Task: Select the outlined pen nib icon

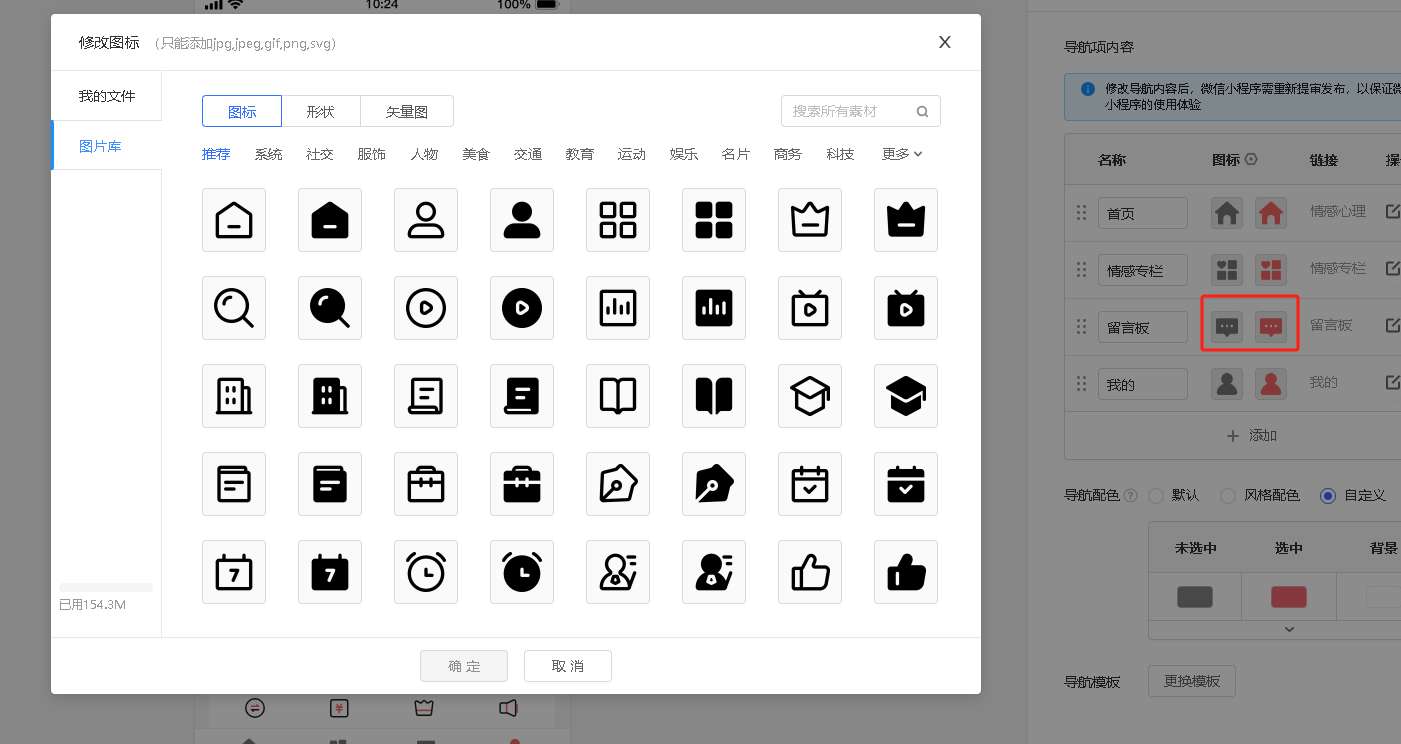Action: click(x=618, y=484)
